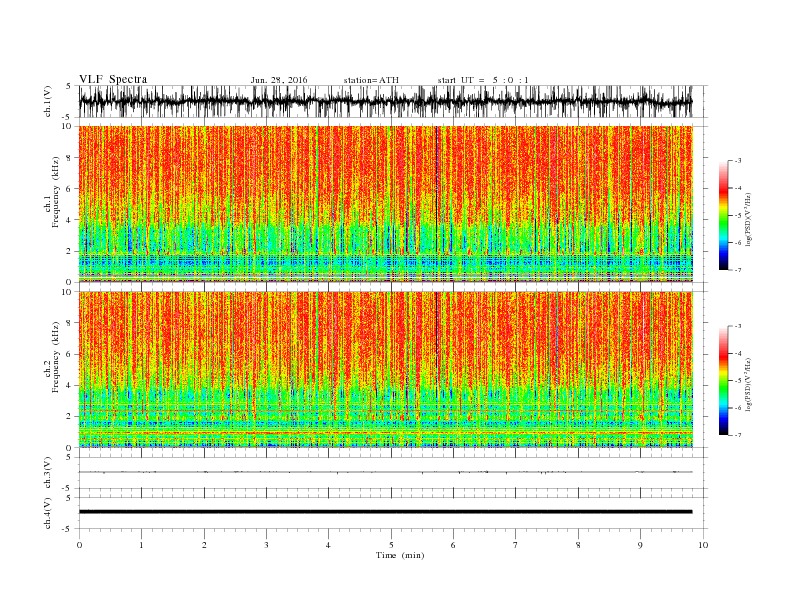Screen dimensions: 792x612
Task: Click the "-7" tick on ch.2 colorbar
Action: pyautogui.click(x=738, y=435)
